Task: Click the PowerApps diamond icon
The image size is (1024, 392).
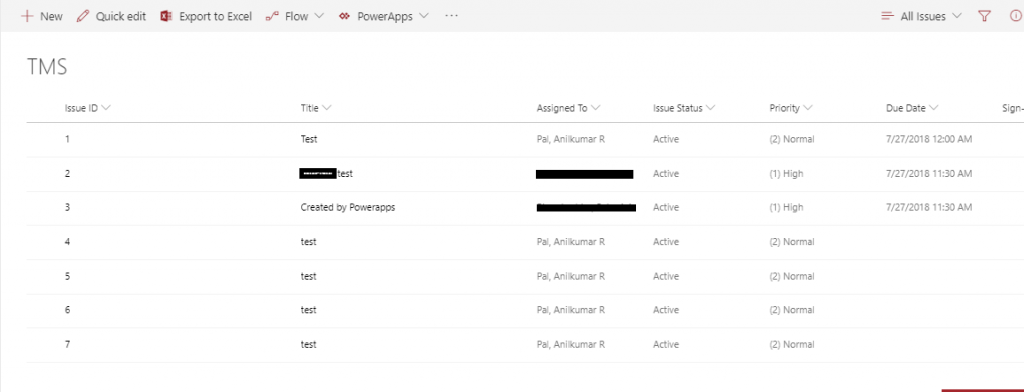Action: click(344, 16)
